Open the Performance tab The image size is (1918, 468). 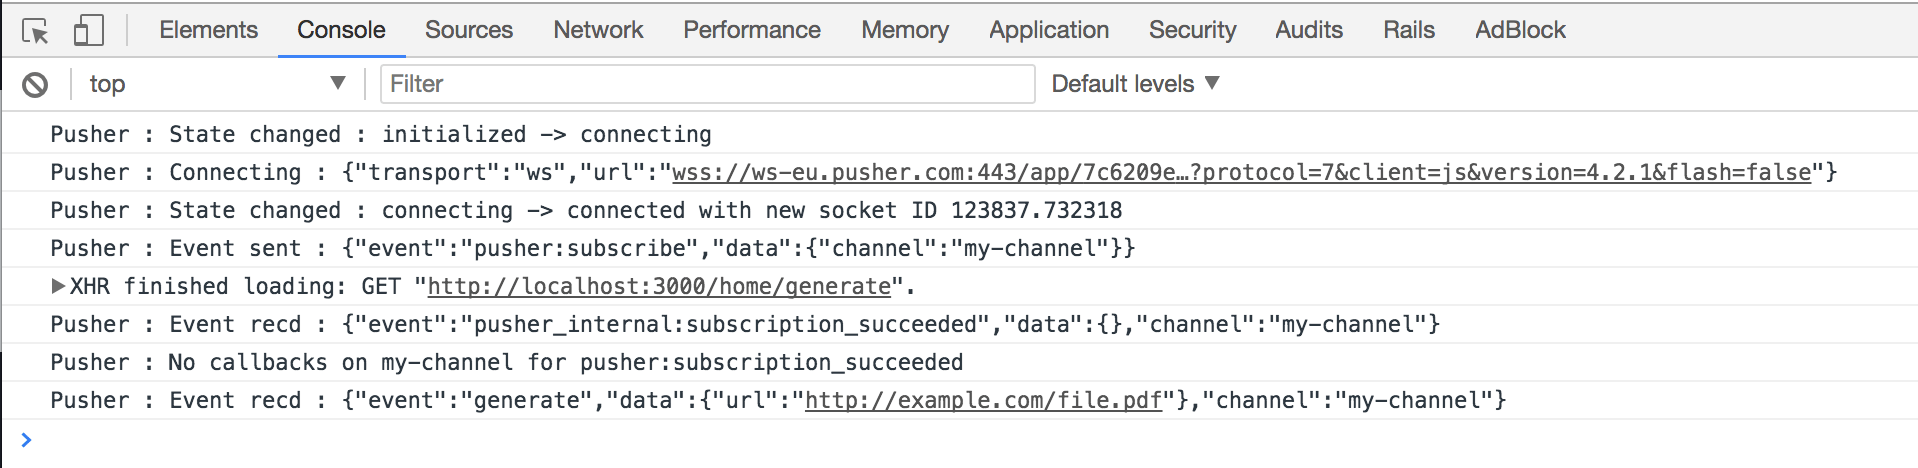pos(752,30)
